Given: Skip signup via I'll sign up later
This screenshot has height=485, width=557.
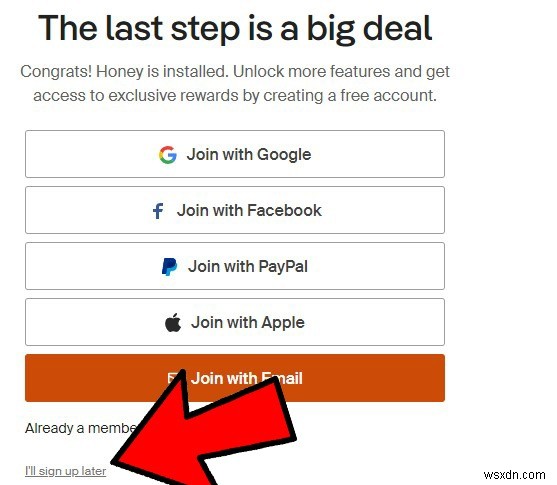Looking at the screenshot, I should click(x=66, y=471).
